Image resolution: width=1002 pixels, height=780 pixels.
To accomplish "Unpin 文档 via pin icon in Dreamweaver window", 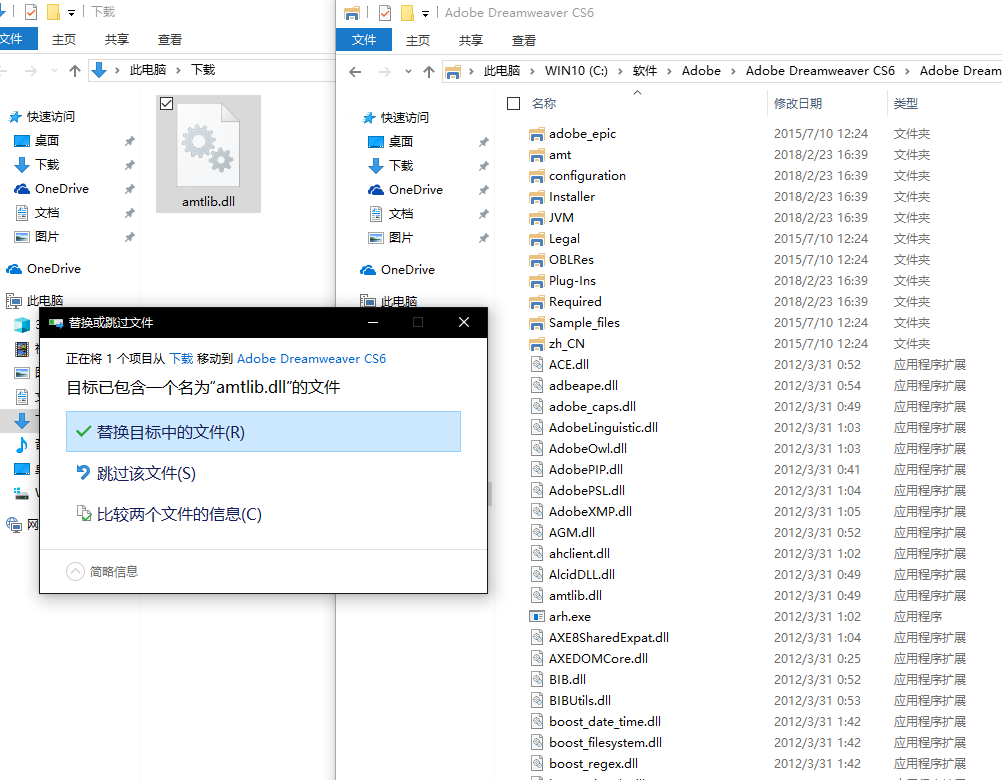I will 484,213.
